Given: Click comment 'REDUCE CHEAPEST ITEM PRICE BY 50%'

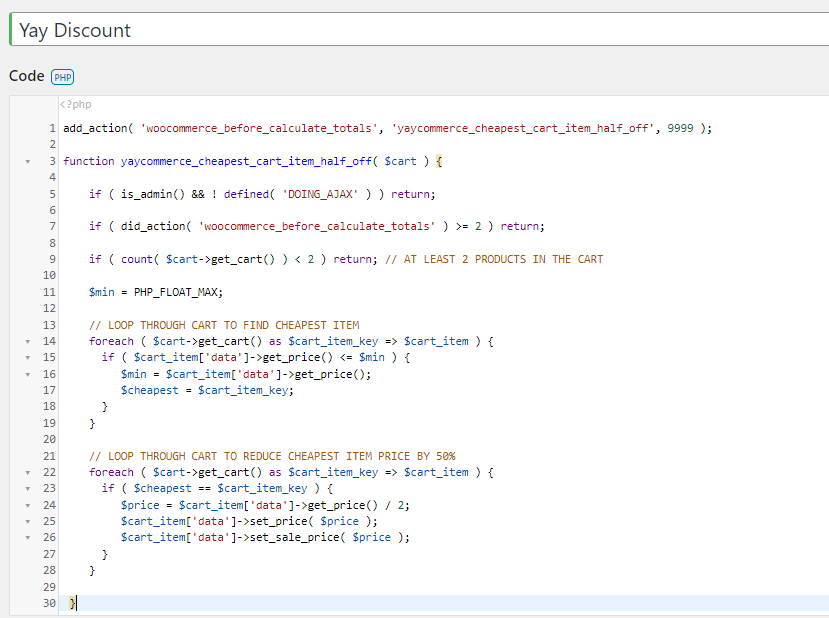Looking at the screenshot, I should (x=349, y=456).
